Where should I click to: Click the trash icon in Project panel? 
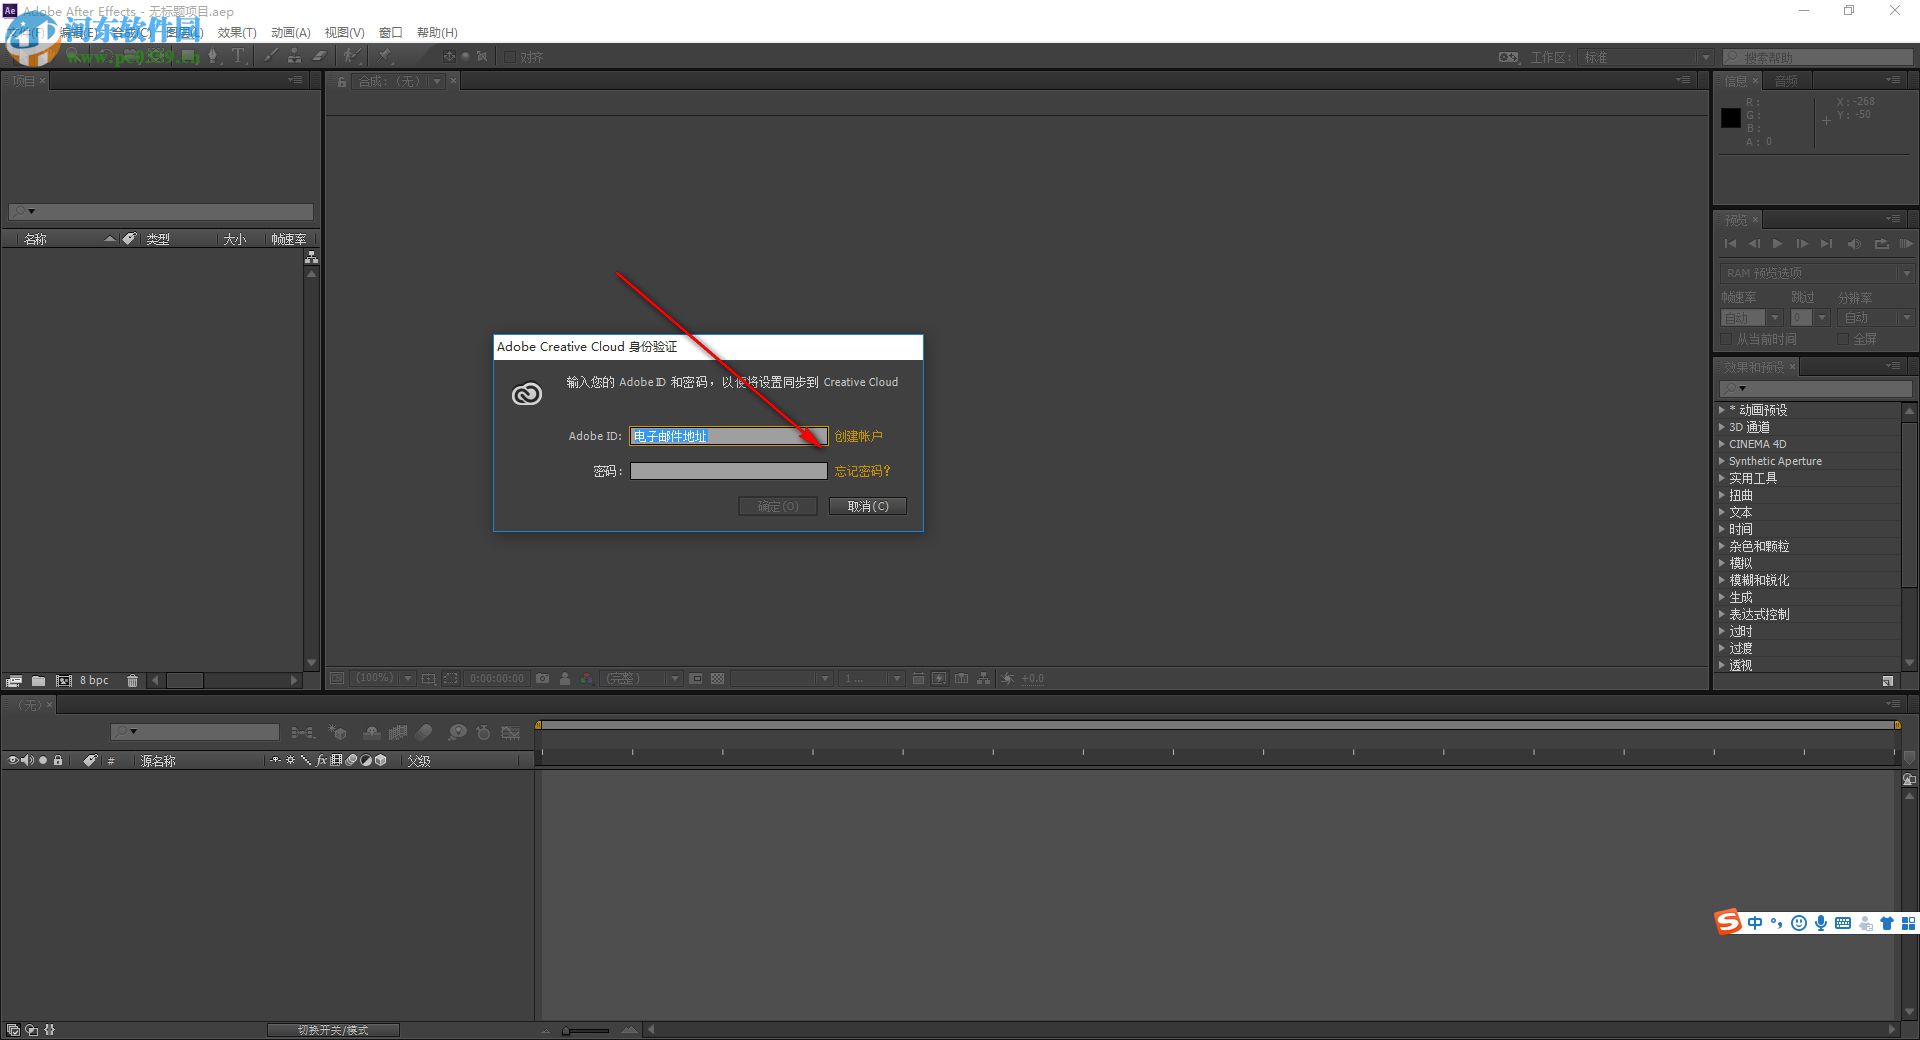132,681
